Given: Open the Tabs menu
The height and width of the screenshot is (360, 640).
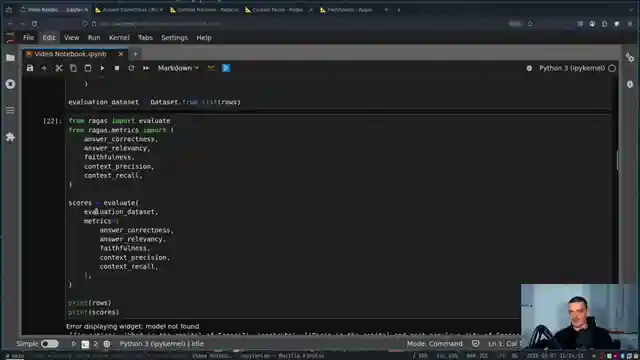Looking at the screenshot, I should tap(145, 38).
